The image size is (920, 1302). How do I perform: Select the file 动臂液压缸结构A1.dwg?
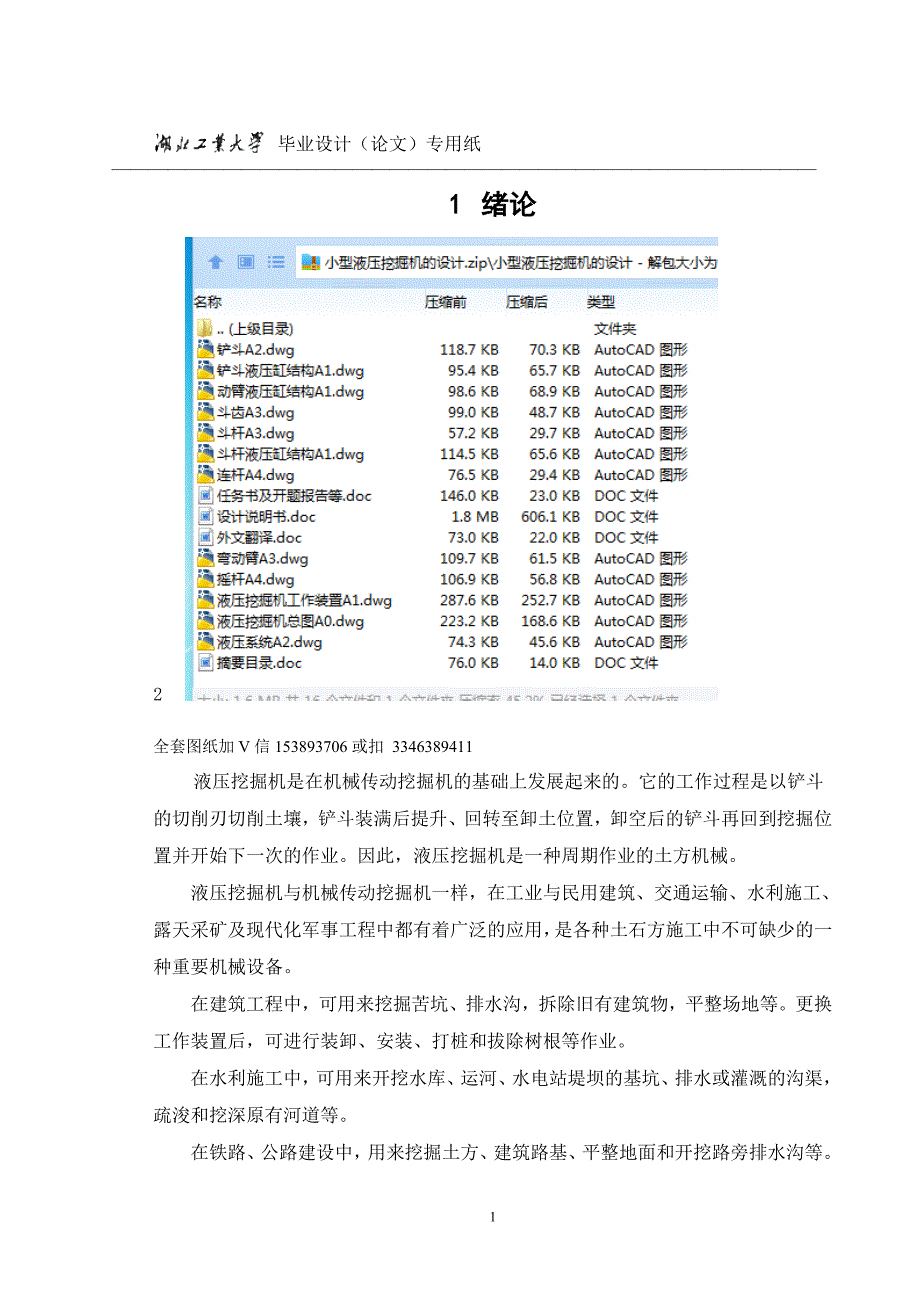click(x=291, y=392)
